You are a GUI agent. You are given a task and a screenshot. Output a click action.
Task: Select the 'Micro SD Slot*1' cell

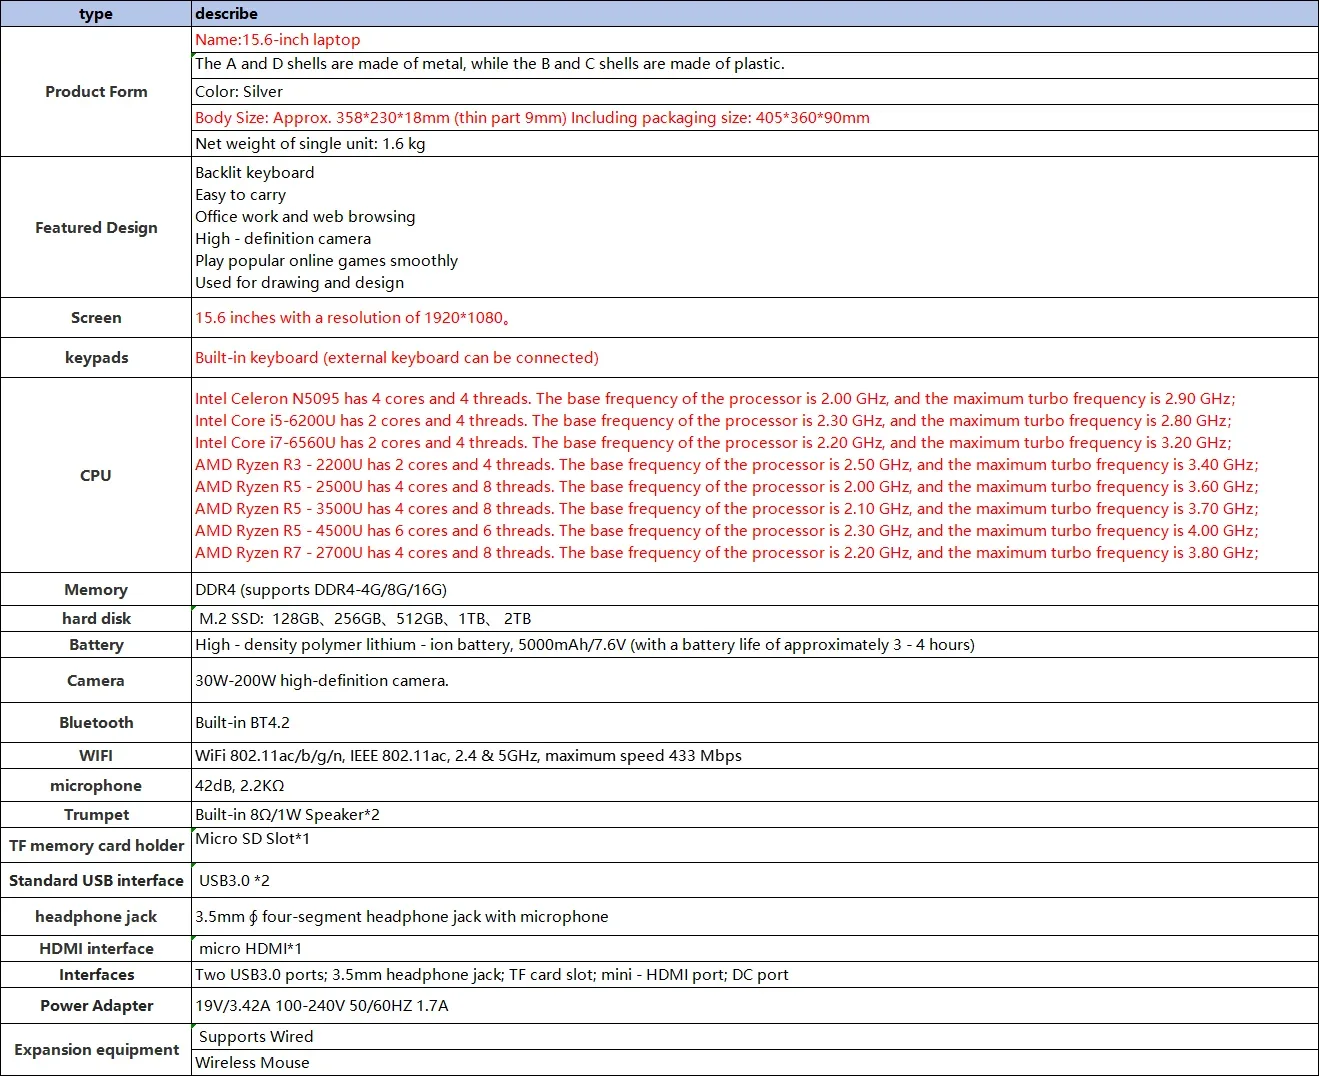[755, 845]
